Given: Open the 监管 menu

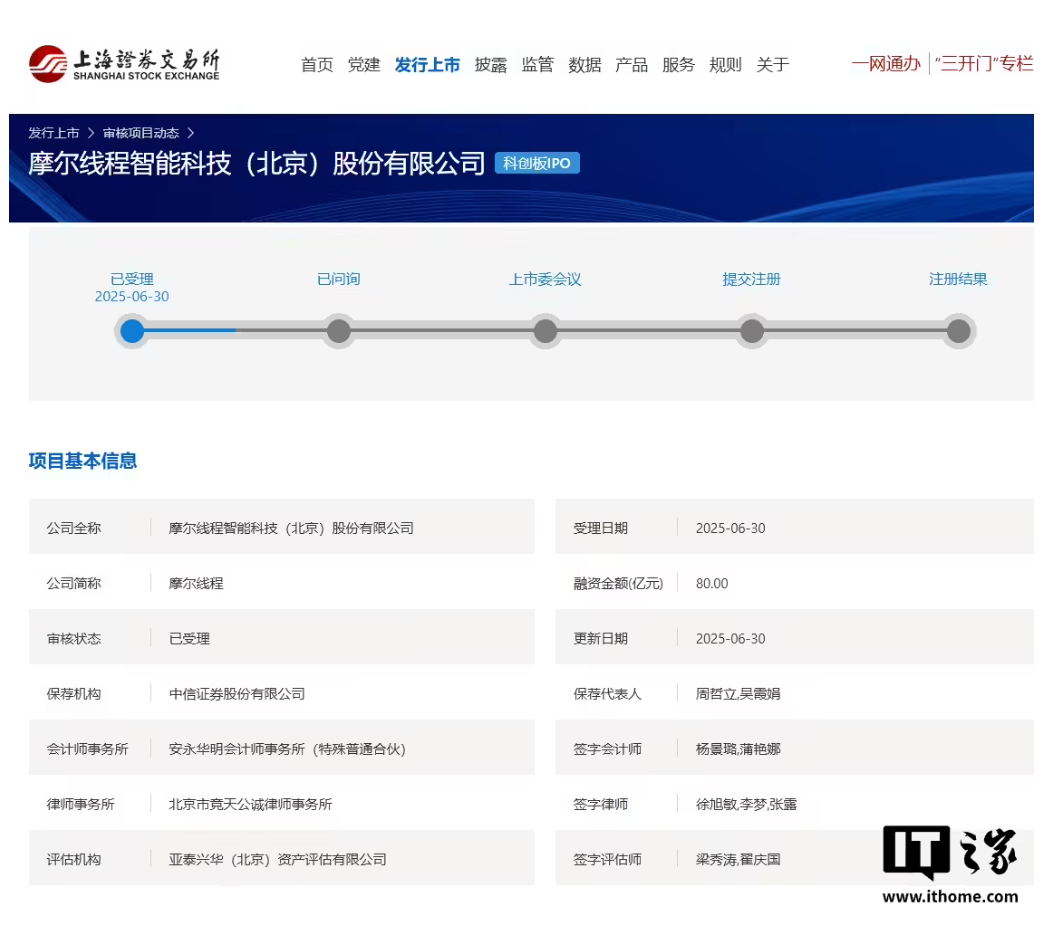Looking at the screenshot, I should (x=537, y=65).
